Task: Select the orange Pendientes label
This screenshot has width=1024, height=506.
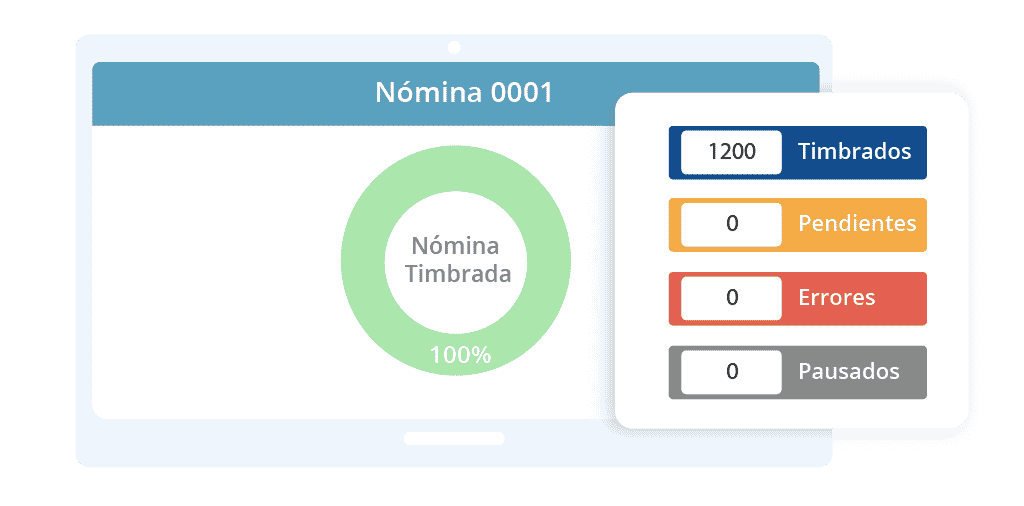Action: 857,224
